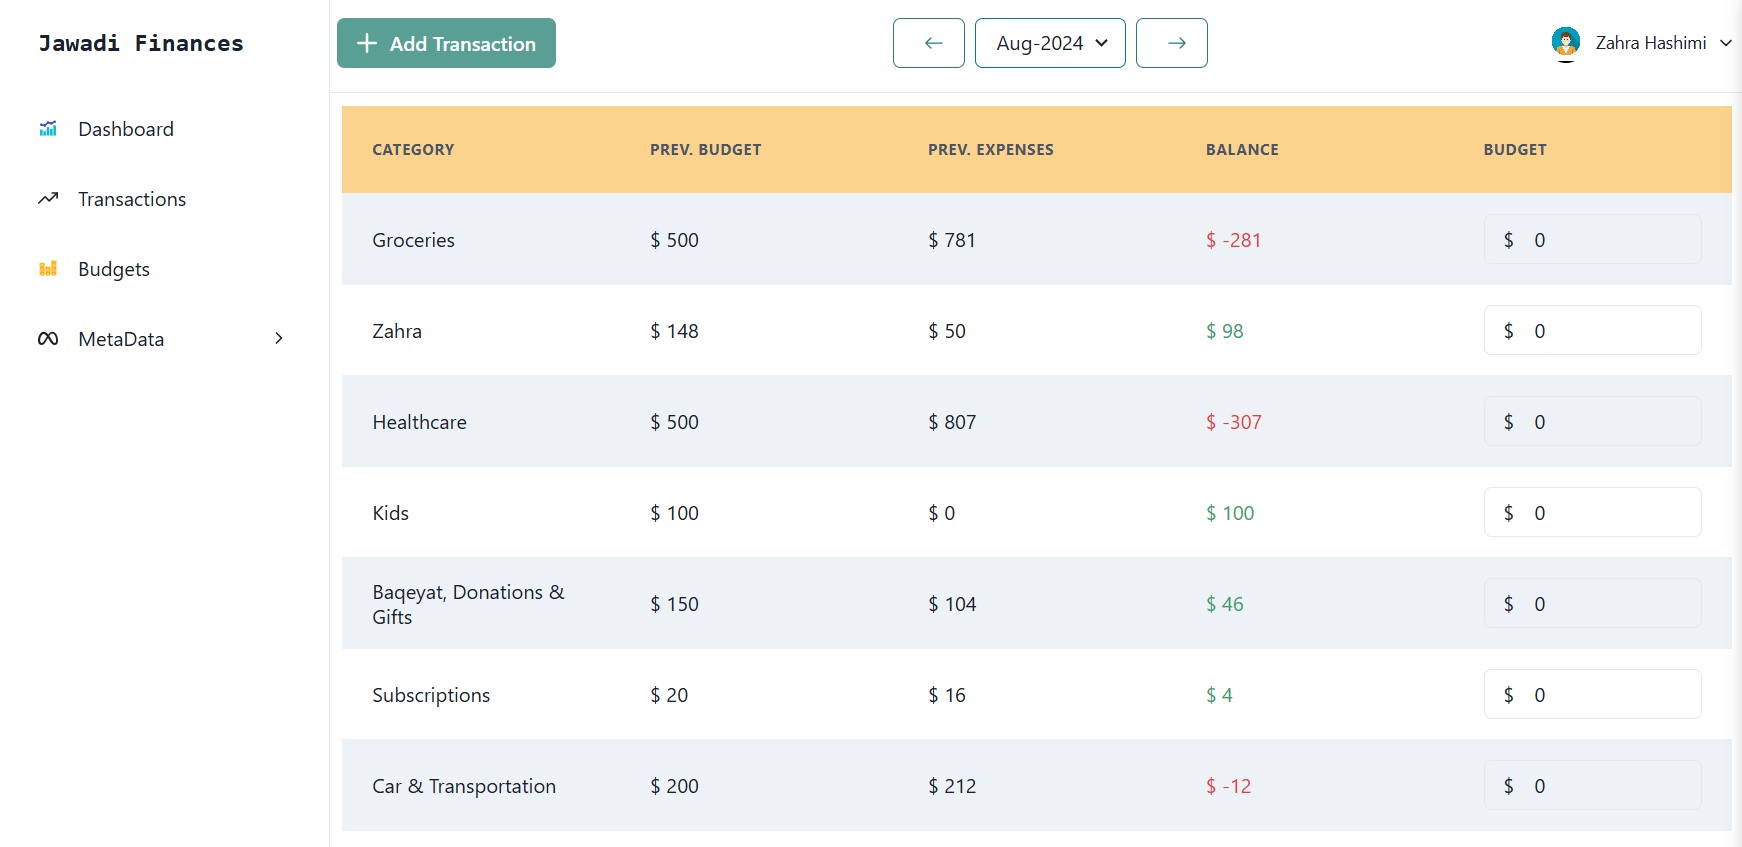
Task: Expand the MetaData submenu chevron
Action: click(279, 339)
